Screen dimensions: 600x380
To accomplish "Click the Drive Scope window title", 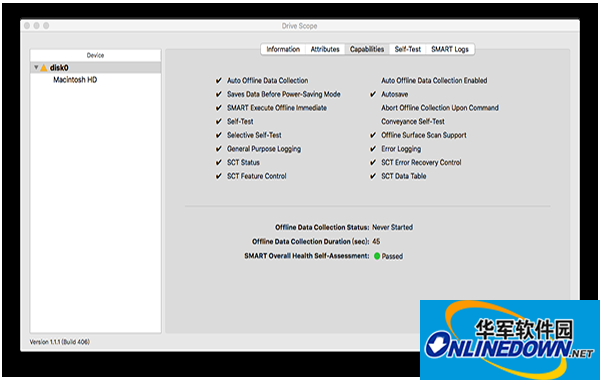I will [299, 26].
